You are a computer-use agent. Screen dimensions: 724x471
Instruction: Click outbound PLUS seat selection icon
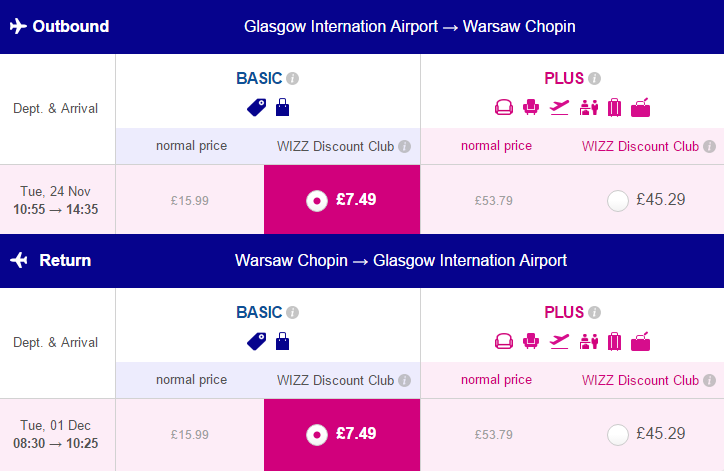(531, 108)
